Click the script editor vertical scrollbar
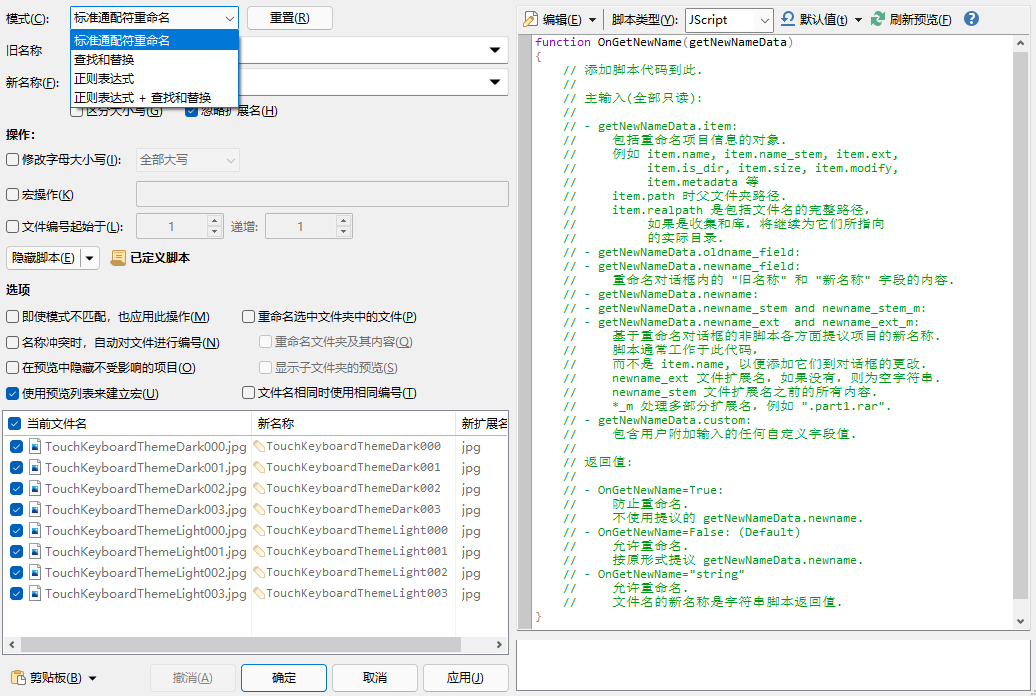Viewport: 1036px width, 696px height. point(1020,324)
